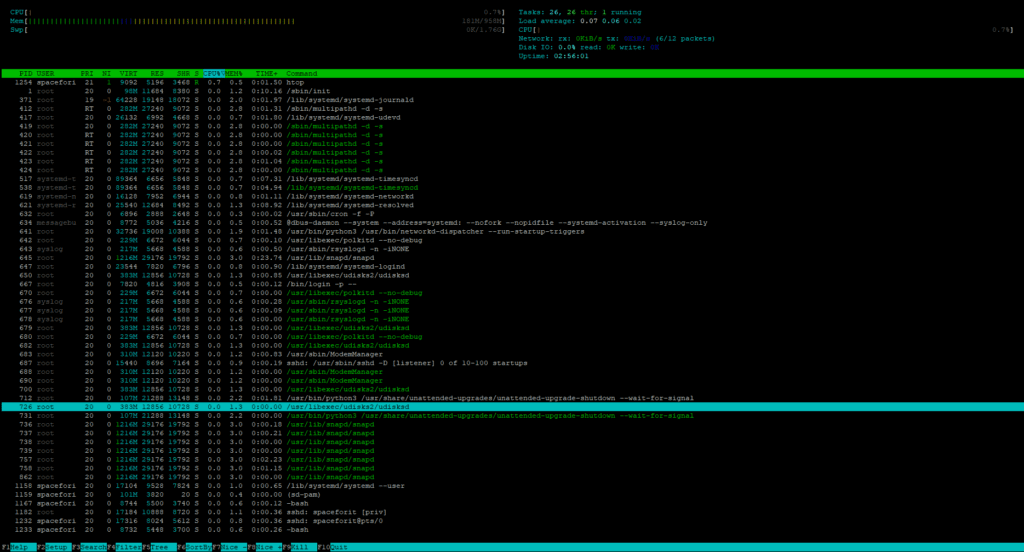The height and width of the screenshot is (552, 1024).
Task: Select the dbus-daemon row PID 634
Action: 512,223
